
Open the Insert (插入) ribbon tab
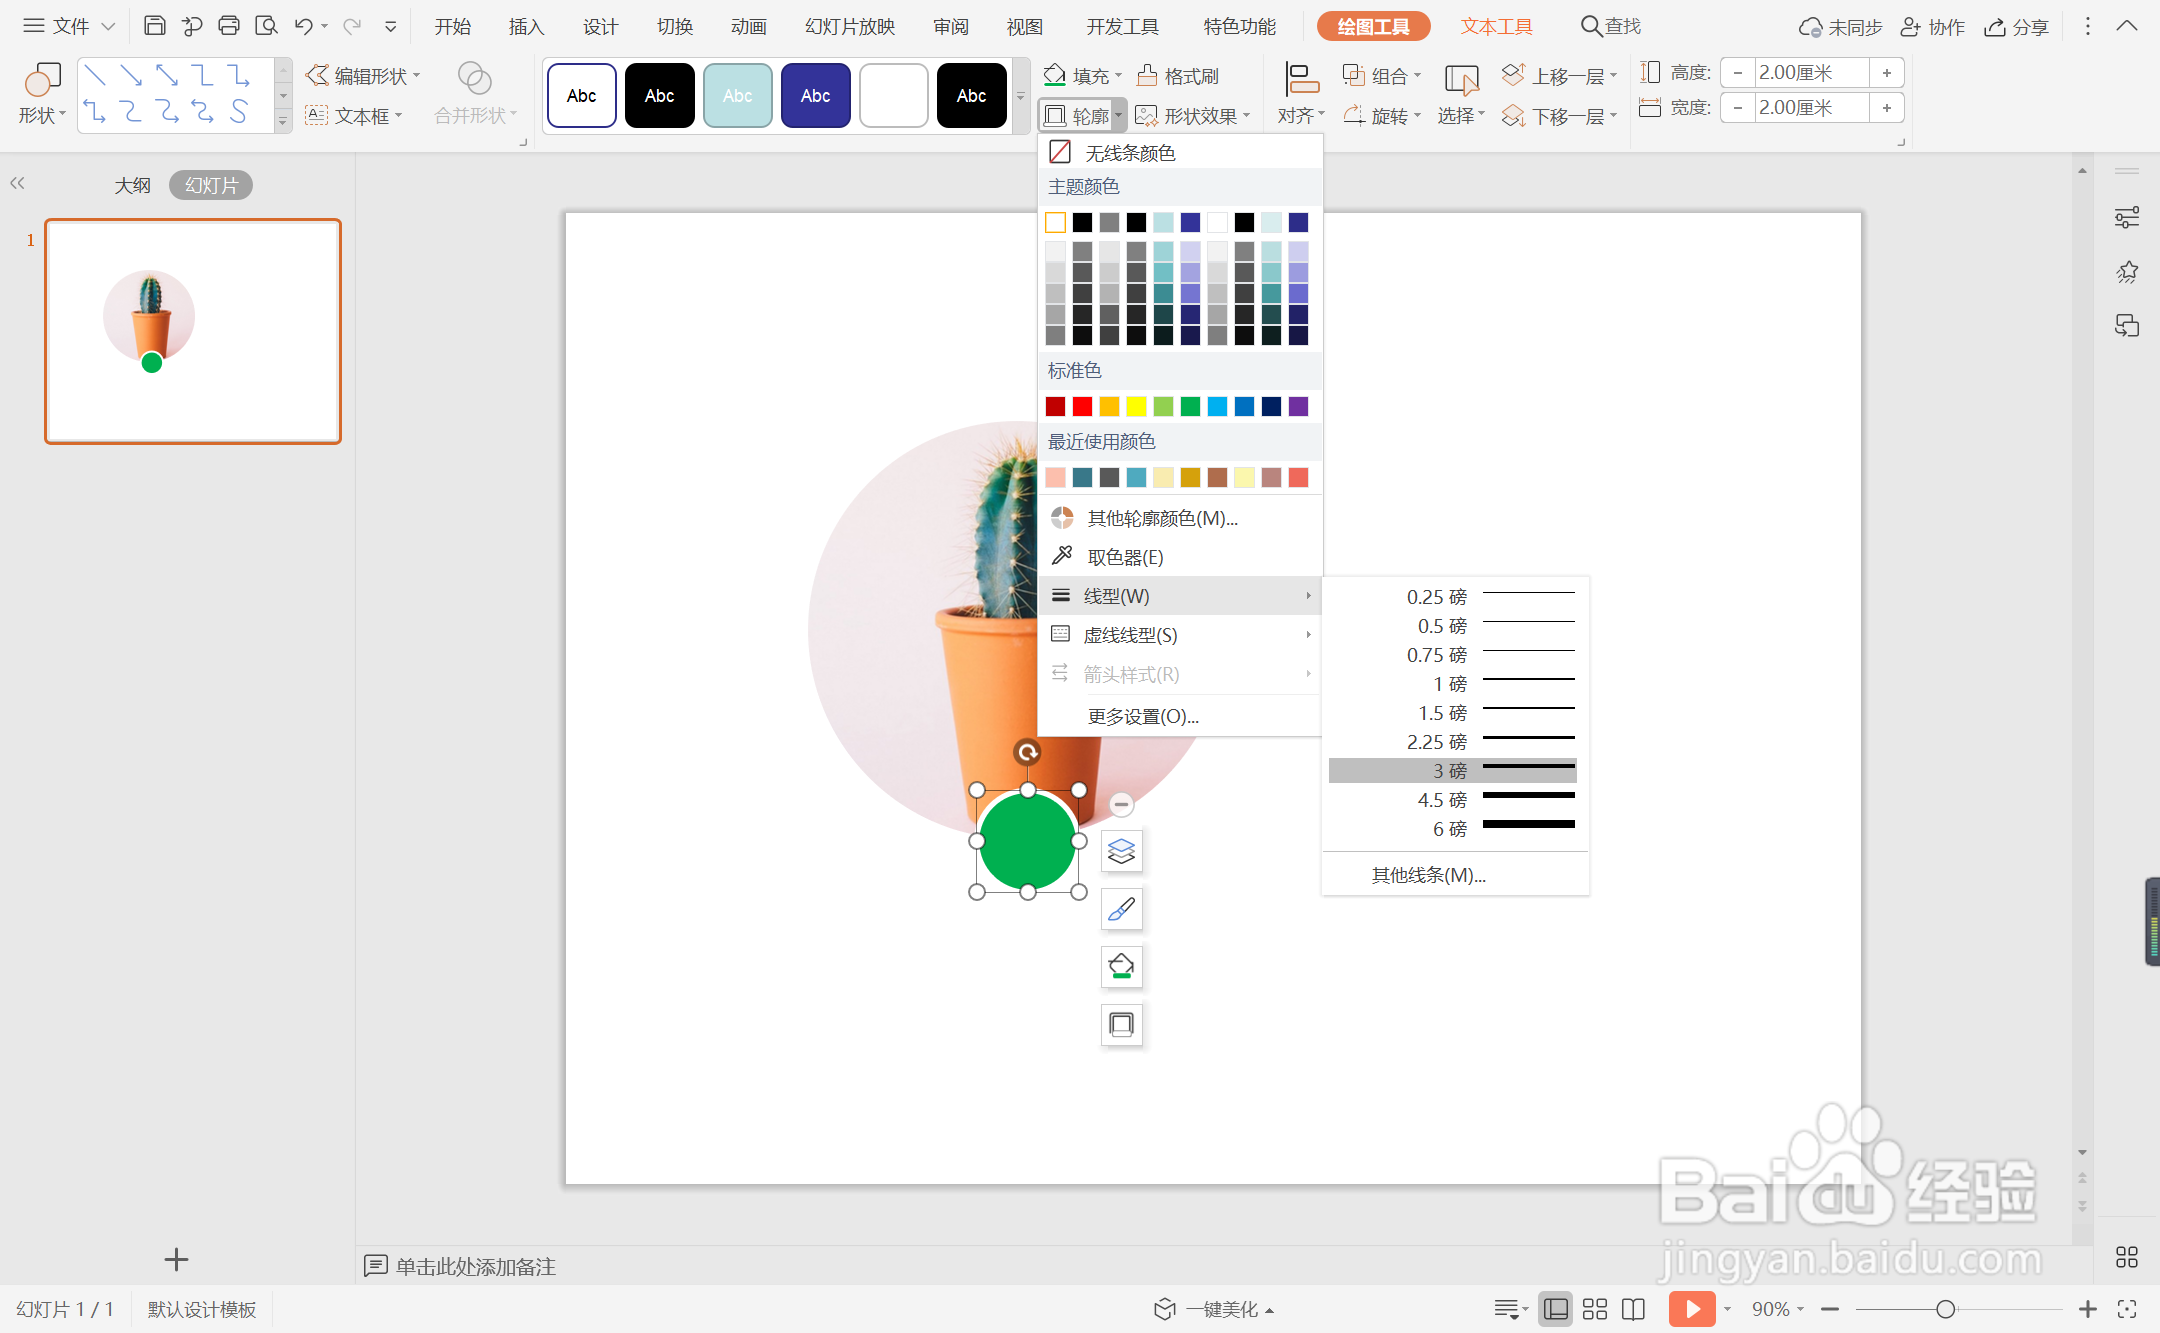click(x=526, y=27)
